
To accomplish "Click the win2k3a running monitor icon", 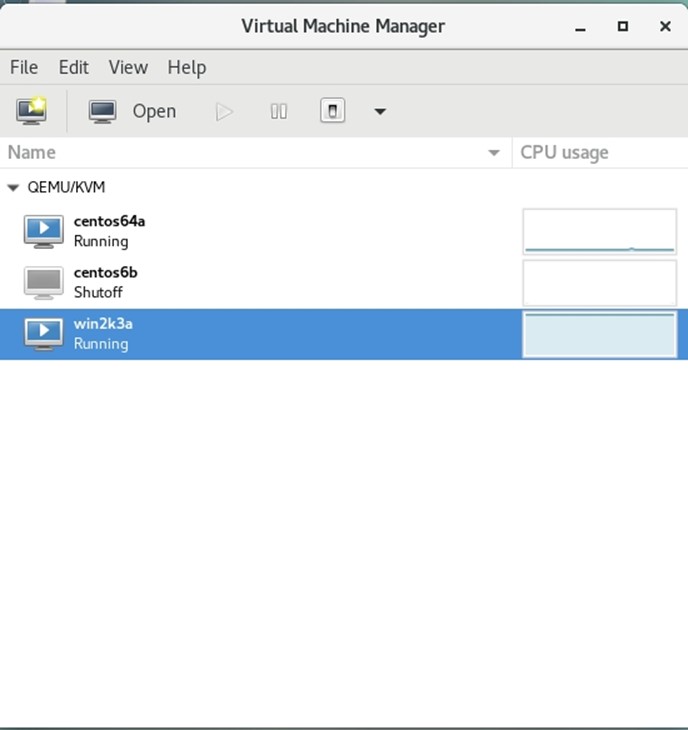I will pos(44,334).
